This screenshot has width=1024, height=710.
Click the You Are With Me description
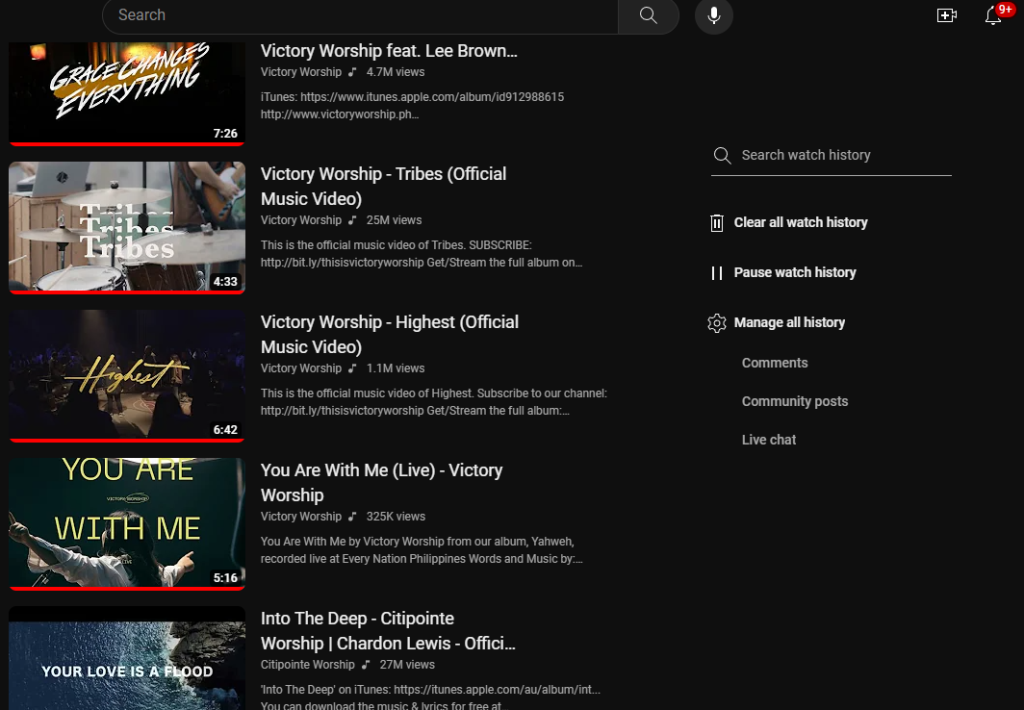click(421, 551)
